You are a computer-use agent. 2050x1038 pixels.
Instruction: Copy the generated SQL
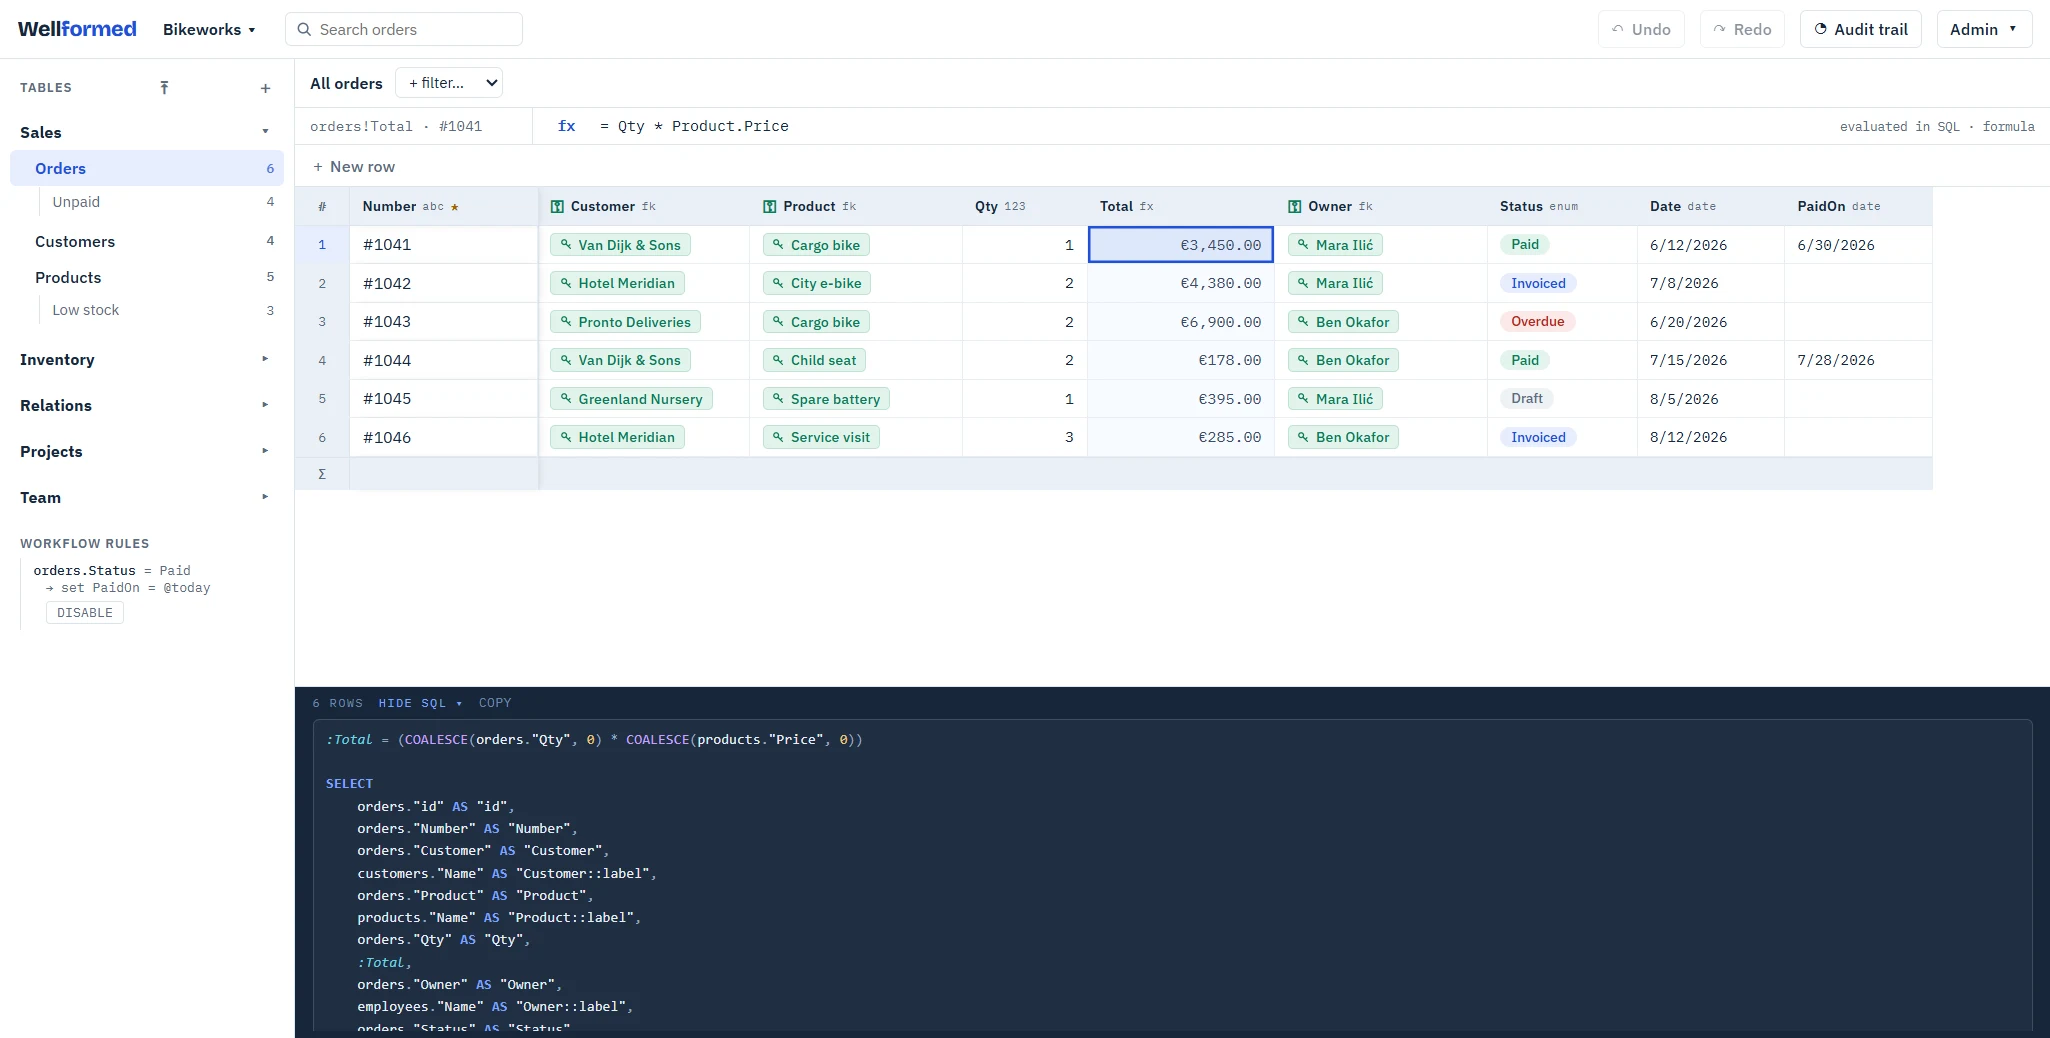[x=495, y=703]
